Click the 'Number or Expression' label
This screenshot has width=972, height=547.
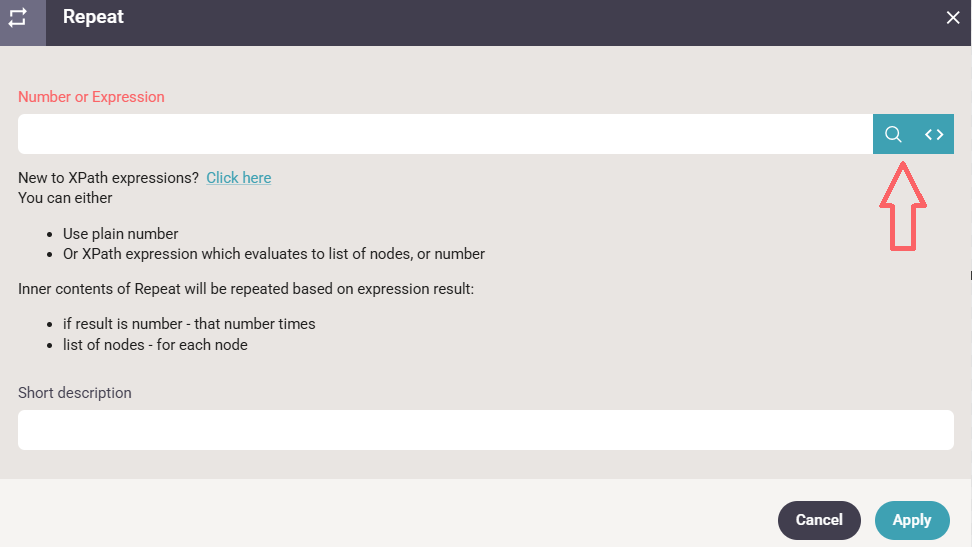click(x=91, y=97)
